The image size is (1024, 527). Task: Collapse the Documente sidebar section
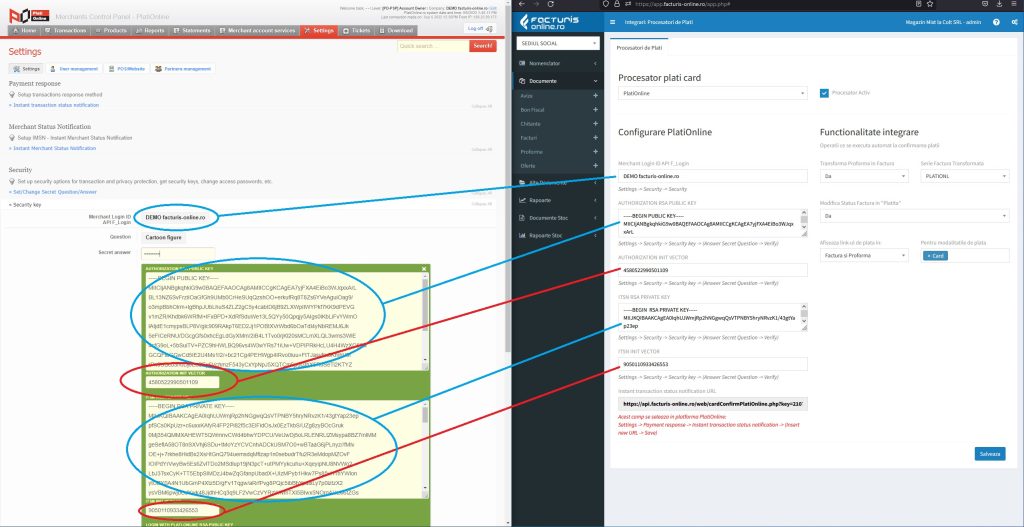(x=558, y=81)
